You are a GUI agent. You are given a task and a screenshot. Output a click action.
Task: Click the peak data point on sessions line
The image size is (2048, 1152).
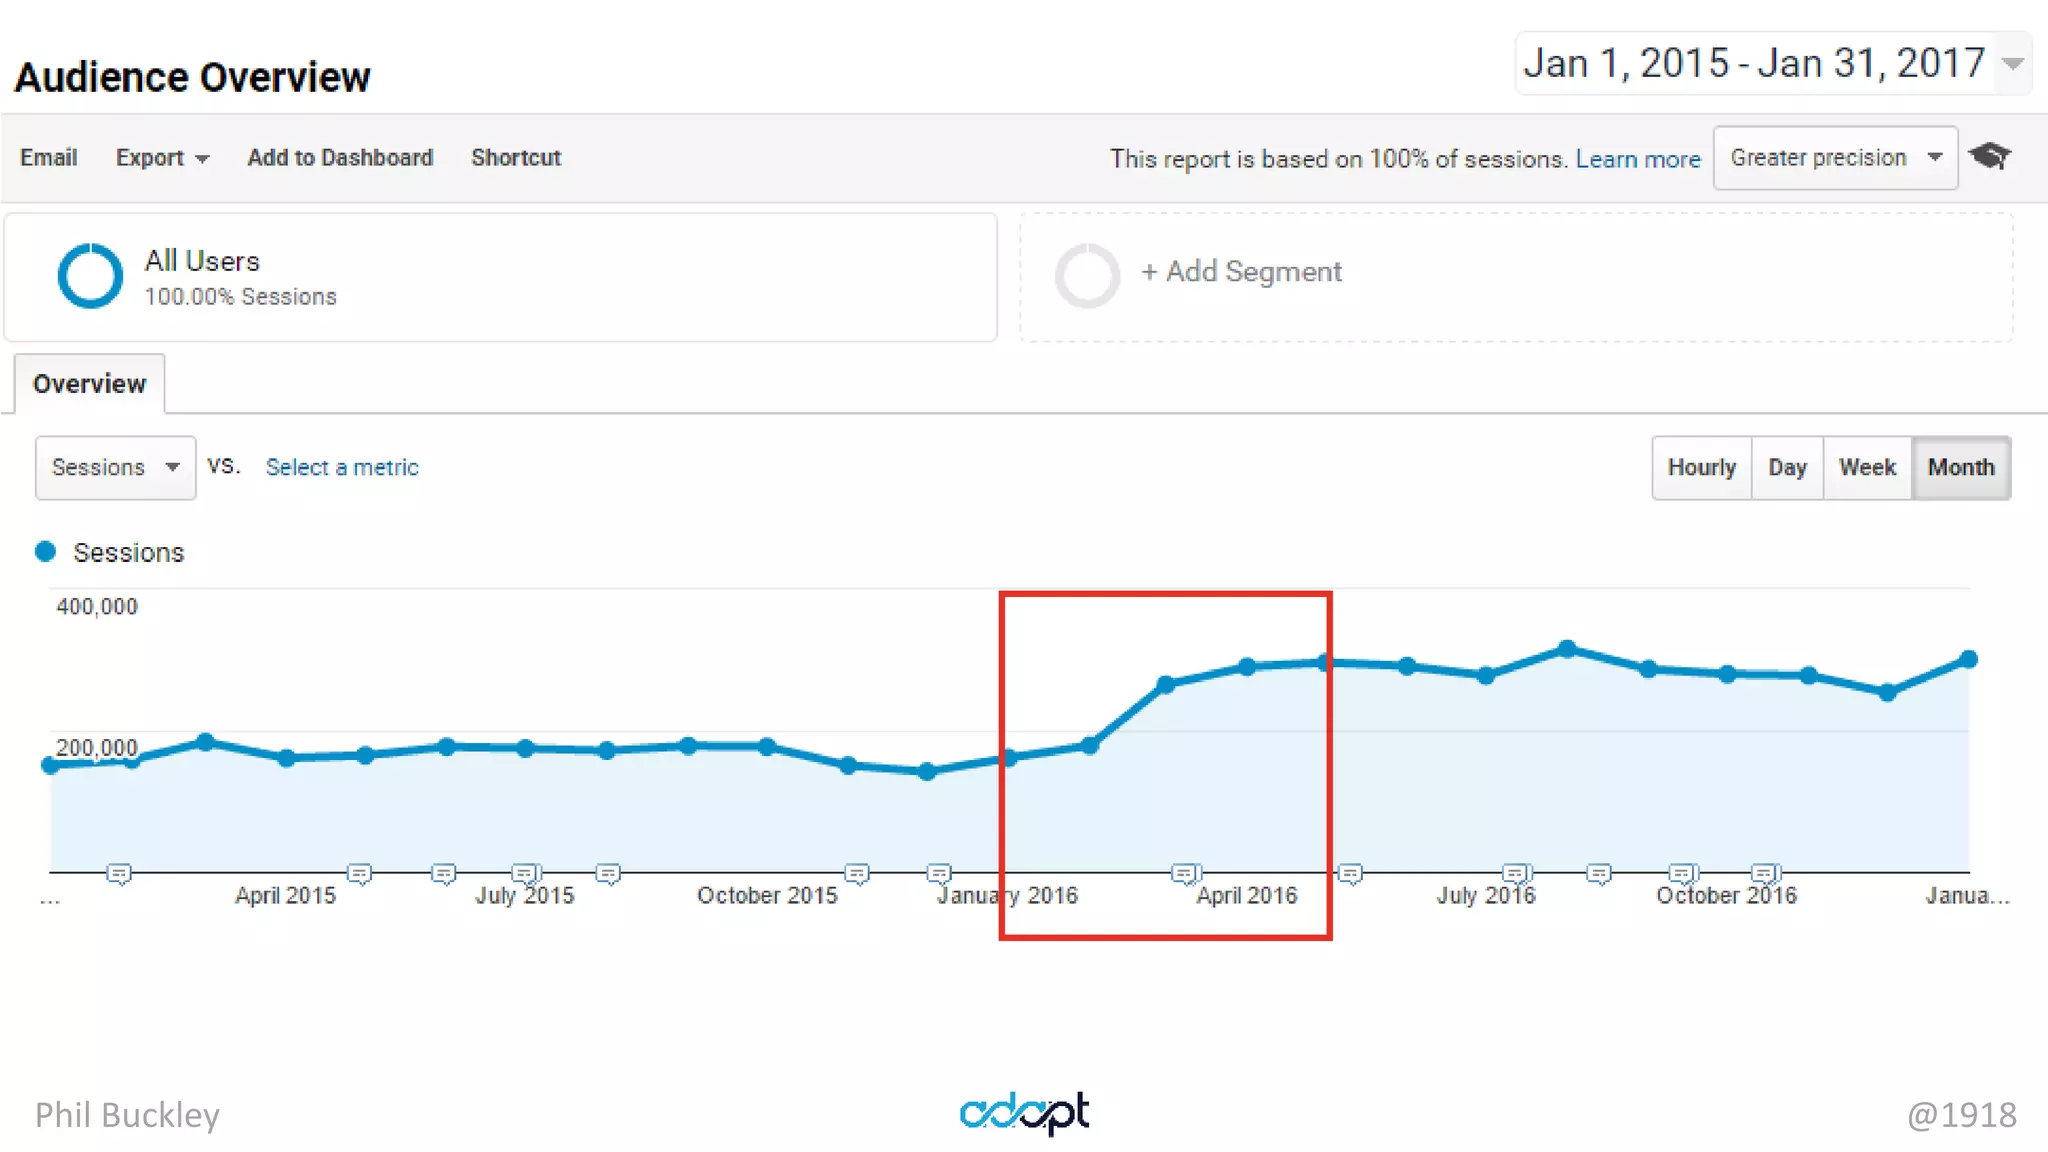(x=1567, y=649)
